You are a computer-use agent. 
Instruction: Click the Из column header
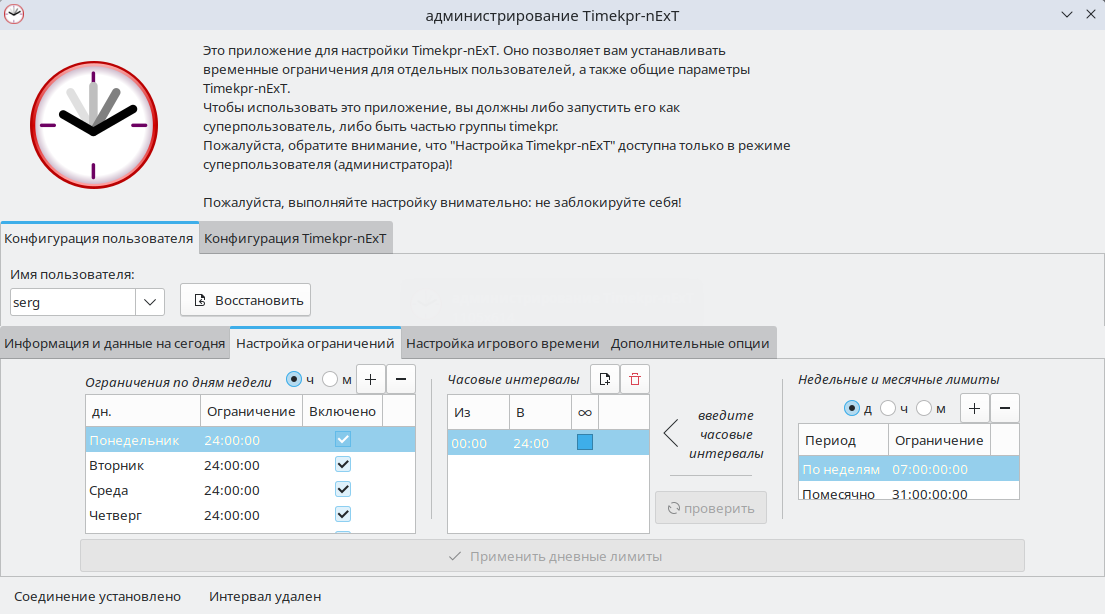[479, 412]
